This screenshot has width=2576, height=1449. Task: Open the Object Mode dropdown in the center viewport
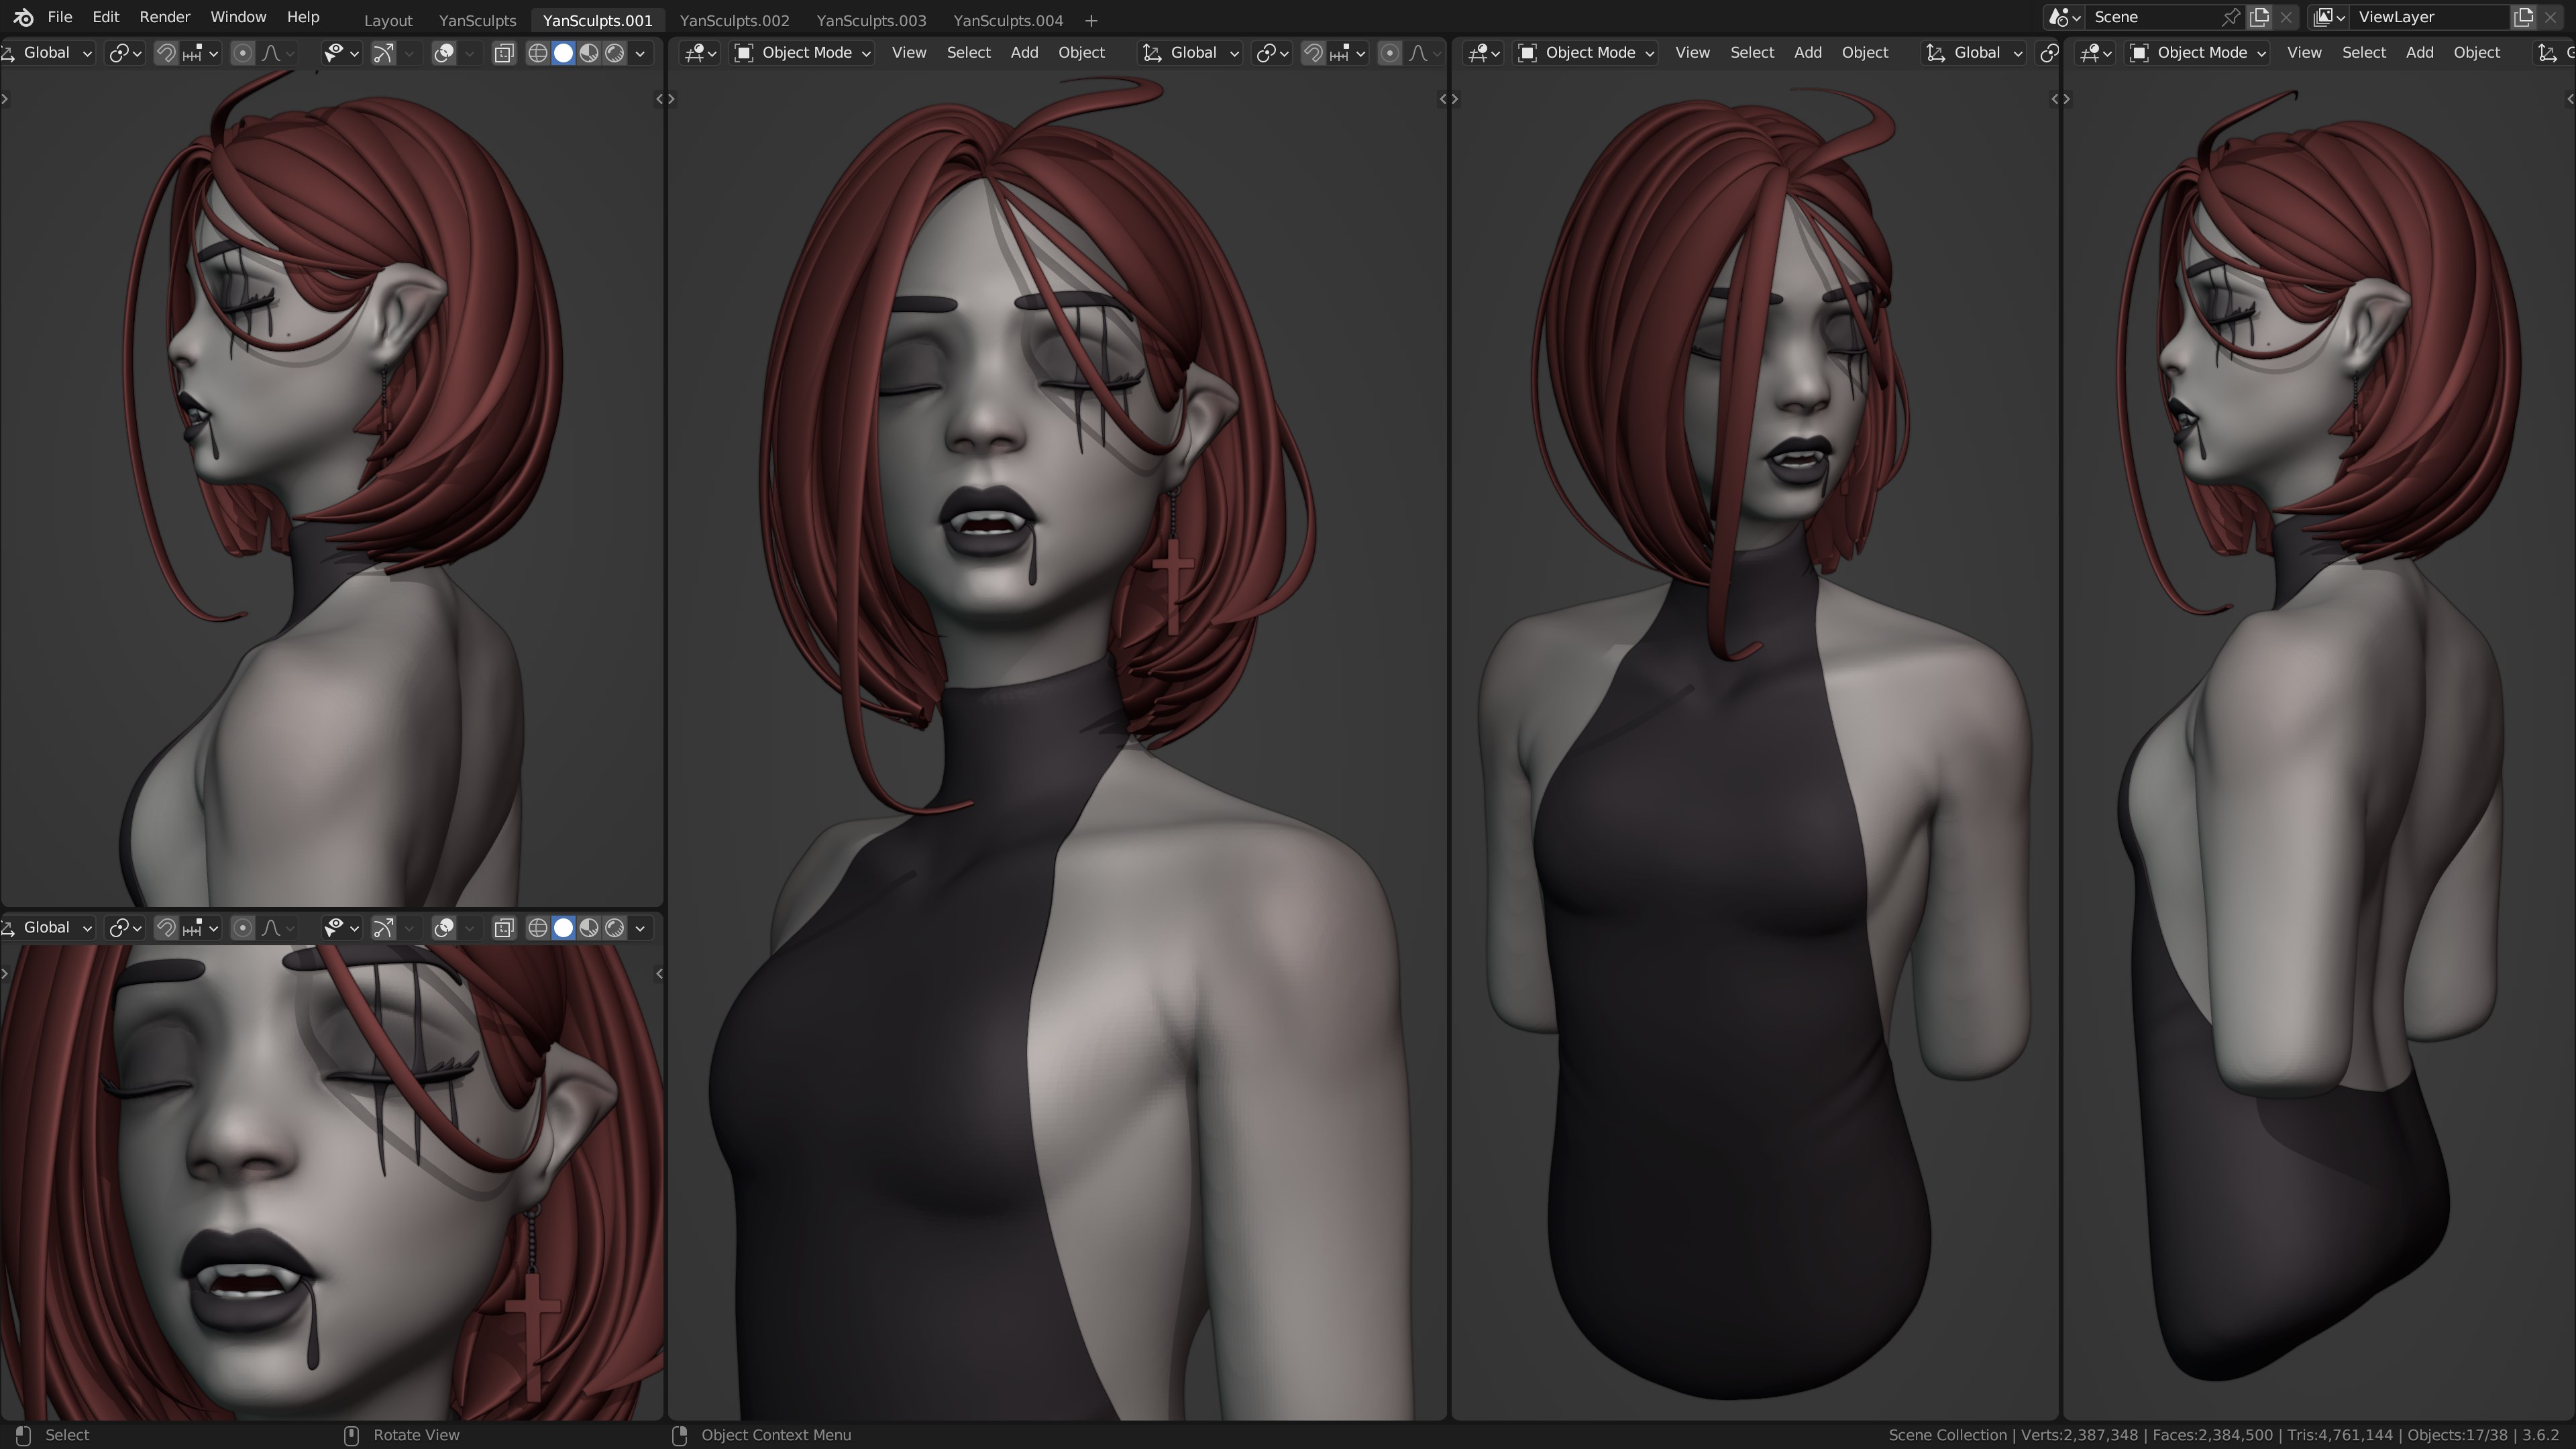tap(802, 53)
